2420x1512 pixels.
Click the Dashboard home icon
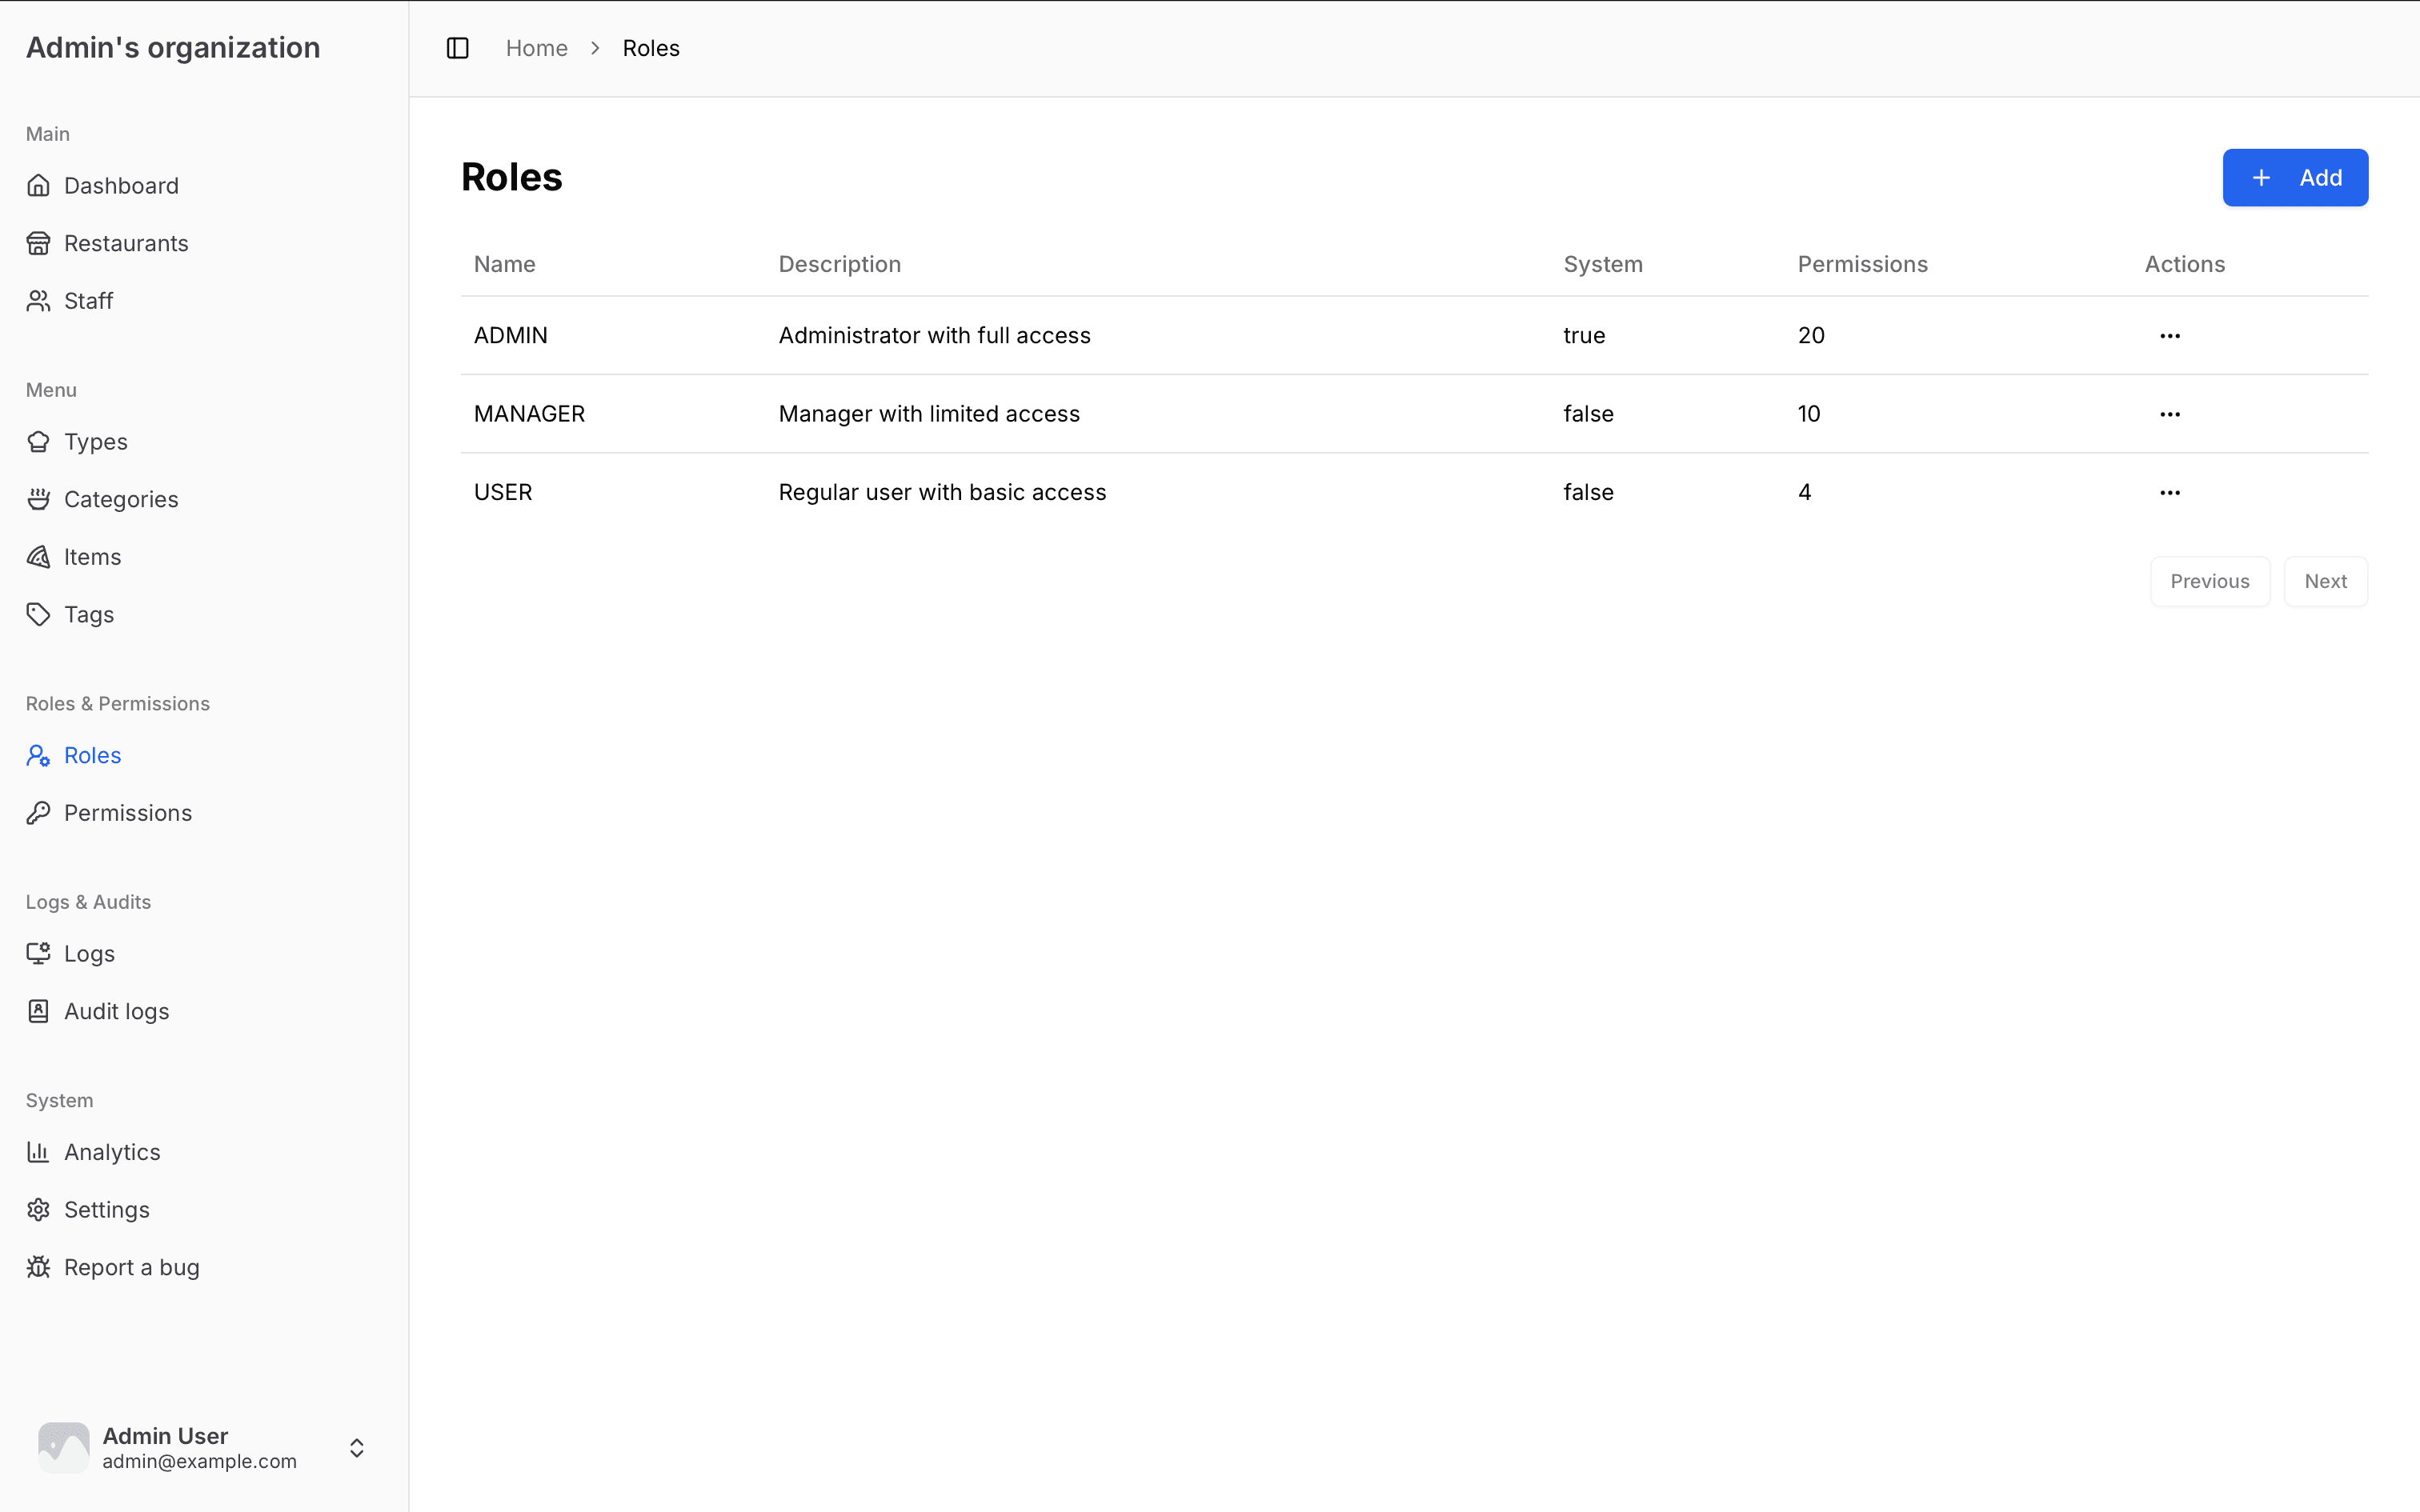38,186
